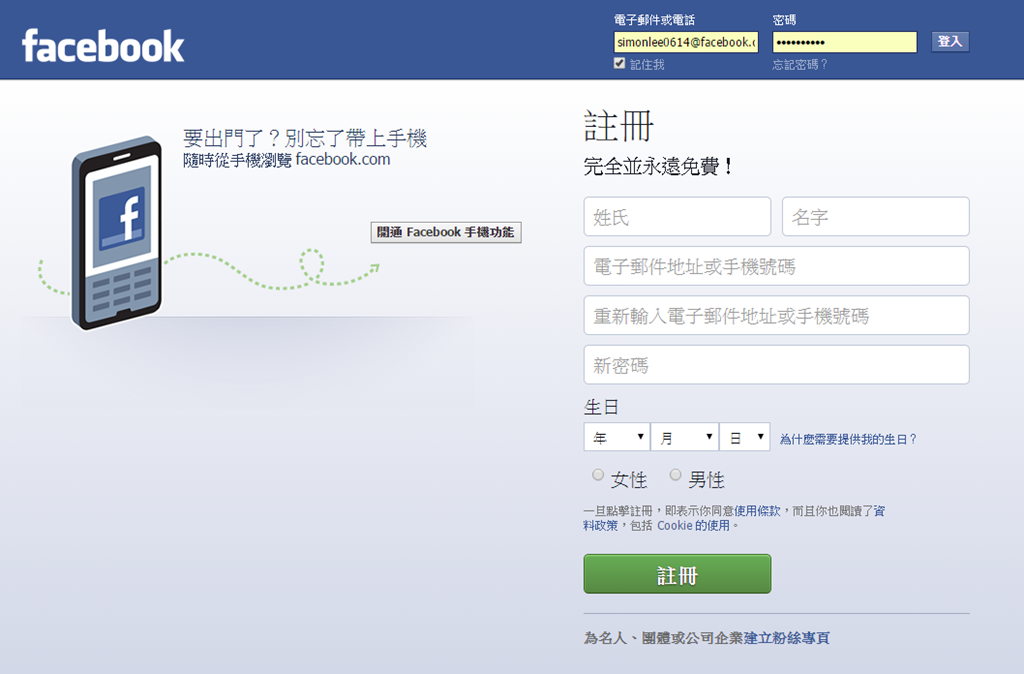Image resolution: width=1024 pixels, height=674 pixels.
Task: Click the 登入 login button
Action: 950,42
